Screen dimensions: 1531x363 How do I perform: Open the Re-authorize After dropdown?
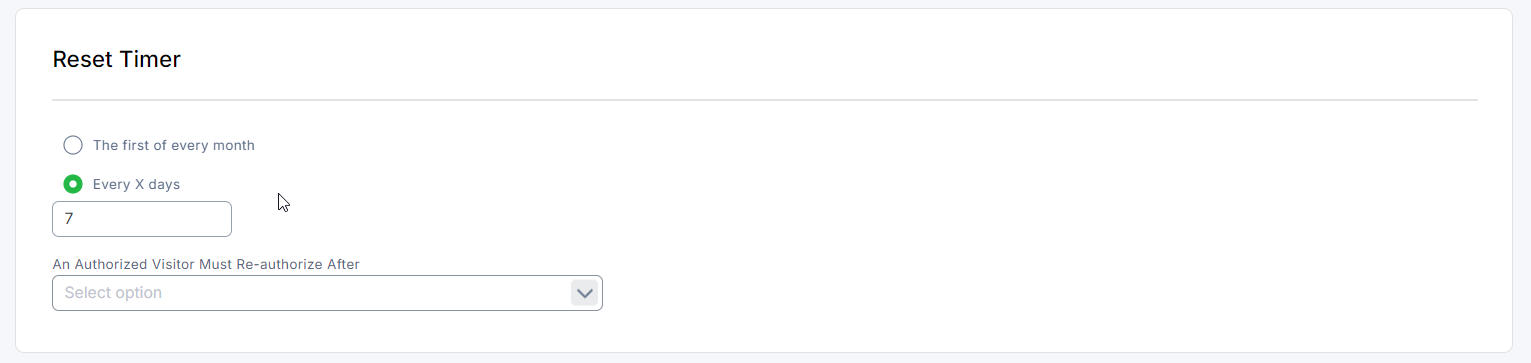(x=327, y=293)
